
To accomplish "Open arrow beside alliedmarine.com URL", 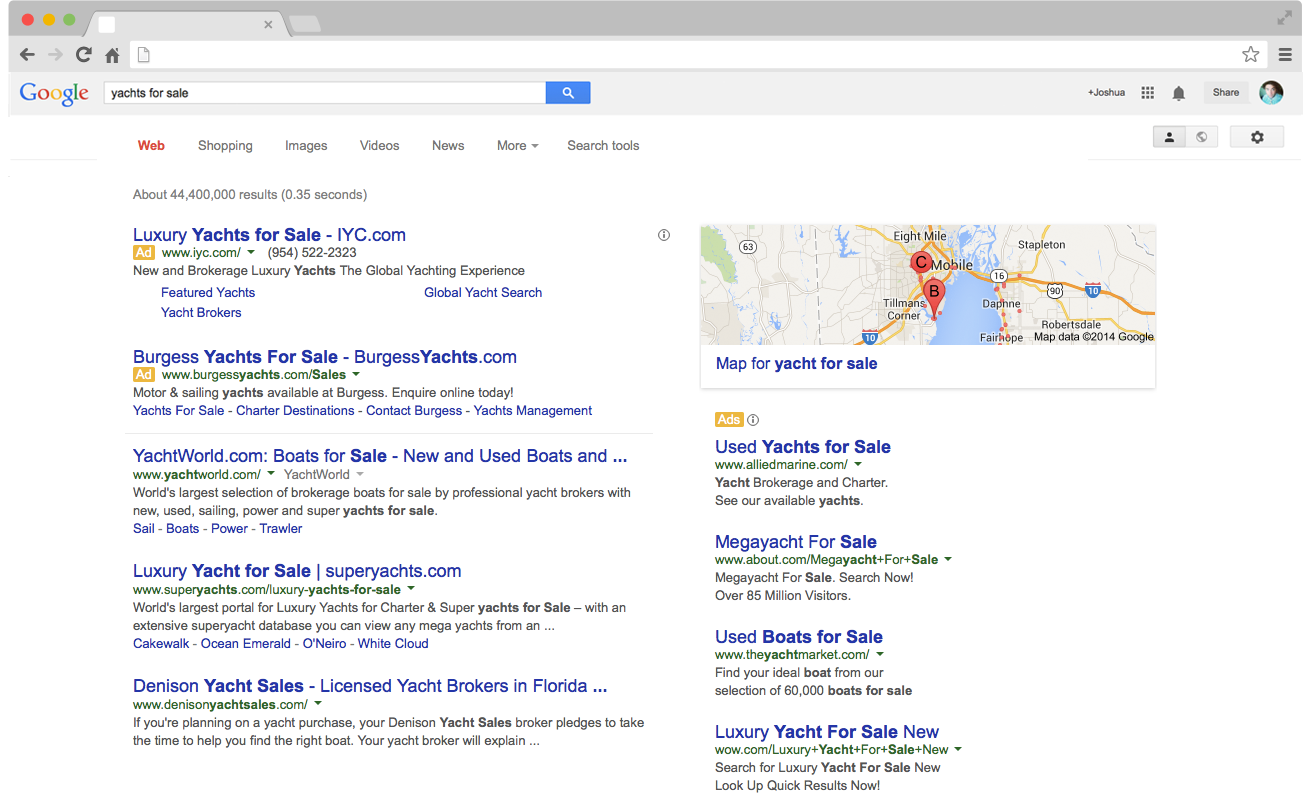I will point(858,464).
